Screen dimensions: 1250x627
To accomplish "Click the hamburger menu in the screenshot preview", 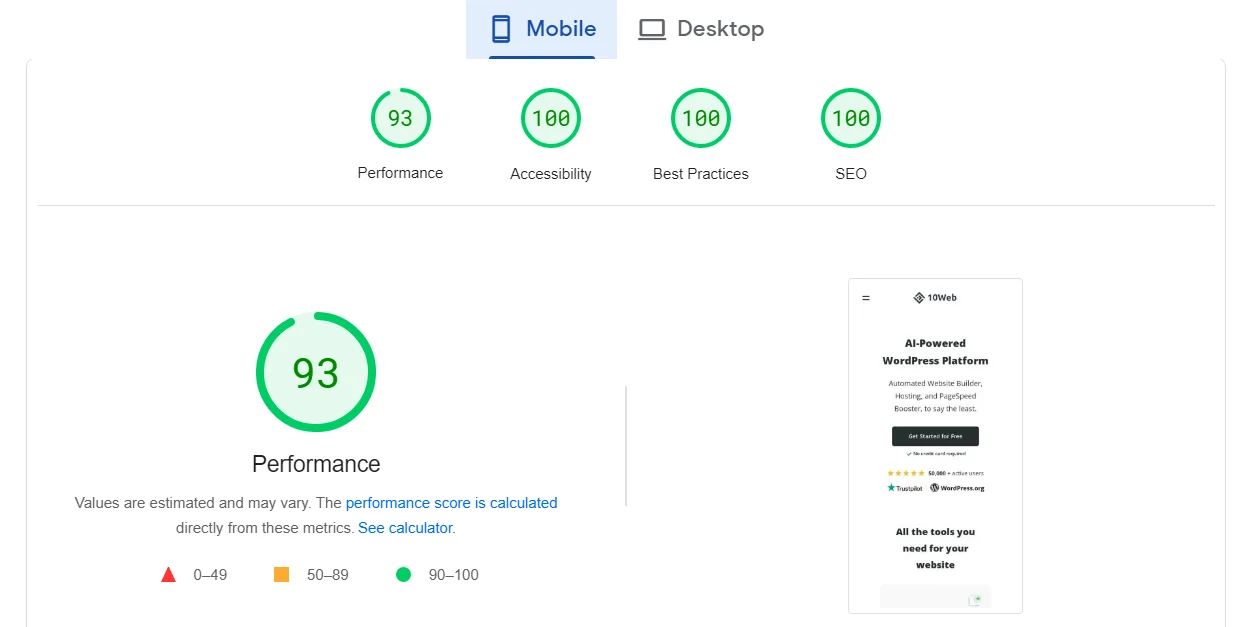I will point(866,298).
